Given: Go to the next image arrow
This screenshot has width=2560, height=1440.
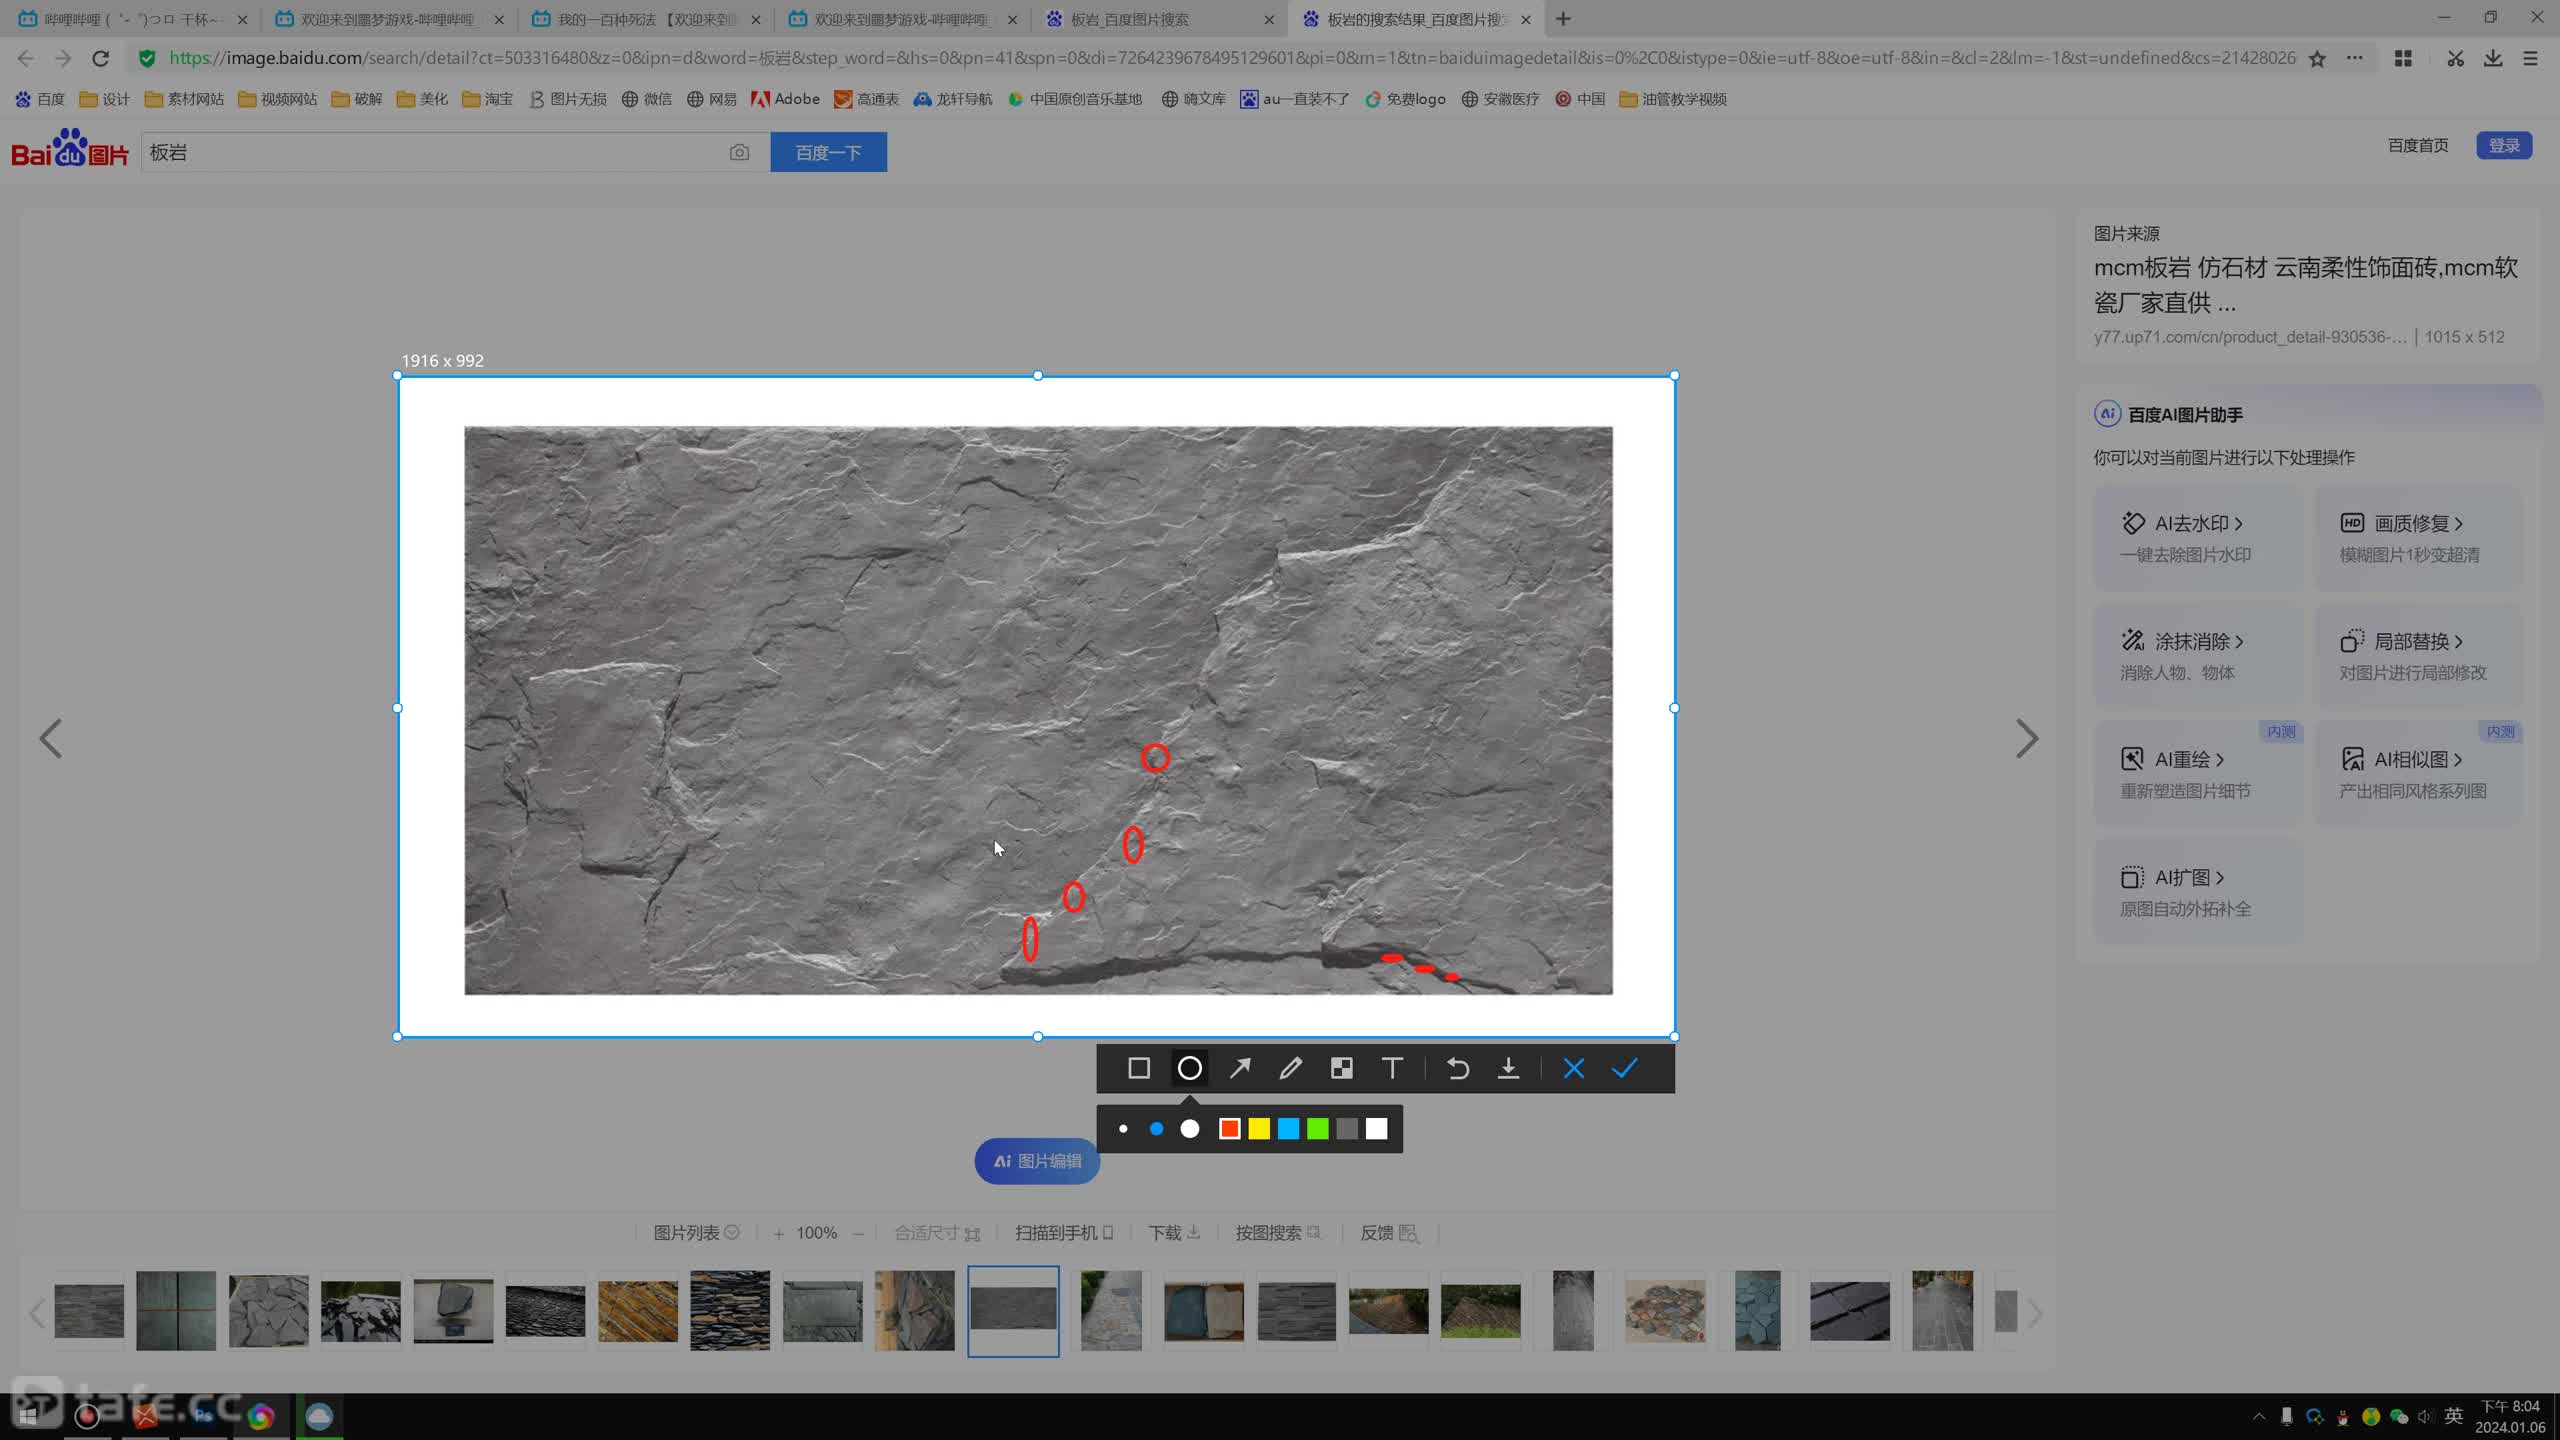Looking at the screenshot, I should pyautogui.click(x=2026, y=739).
